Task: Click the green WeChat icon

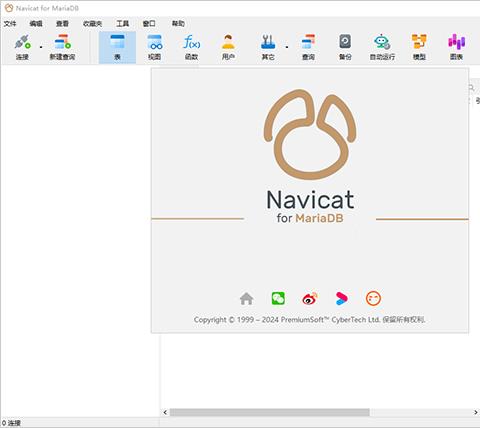Action: pos(278,298)
